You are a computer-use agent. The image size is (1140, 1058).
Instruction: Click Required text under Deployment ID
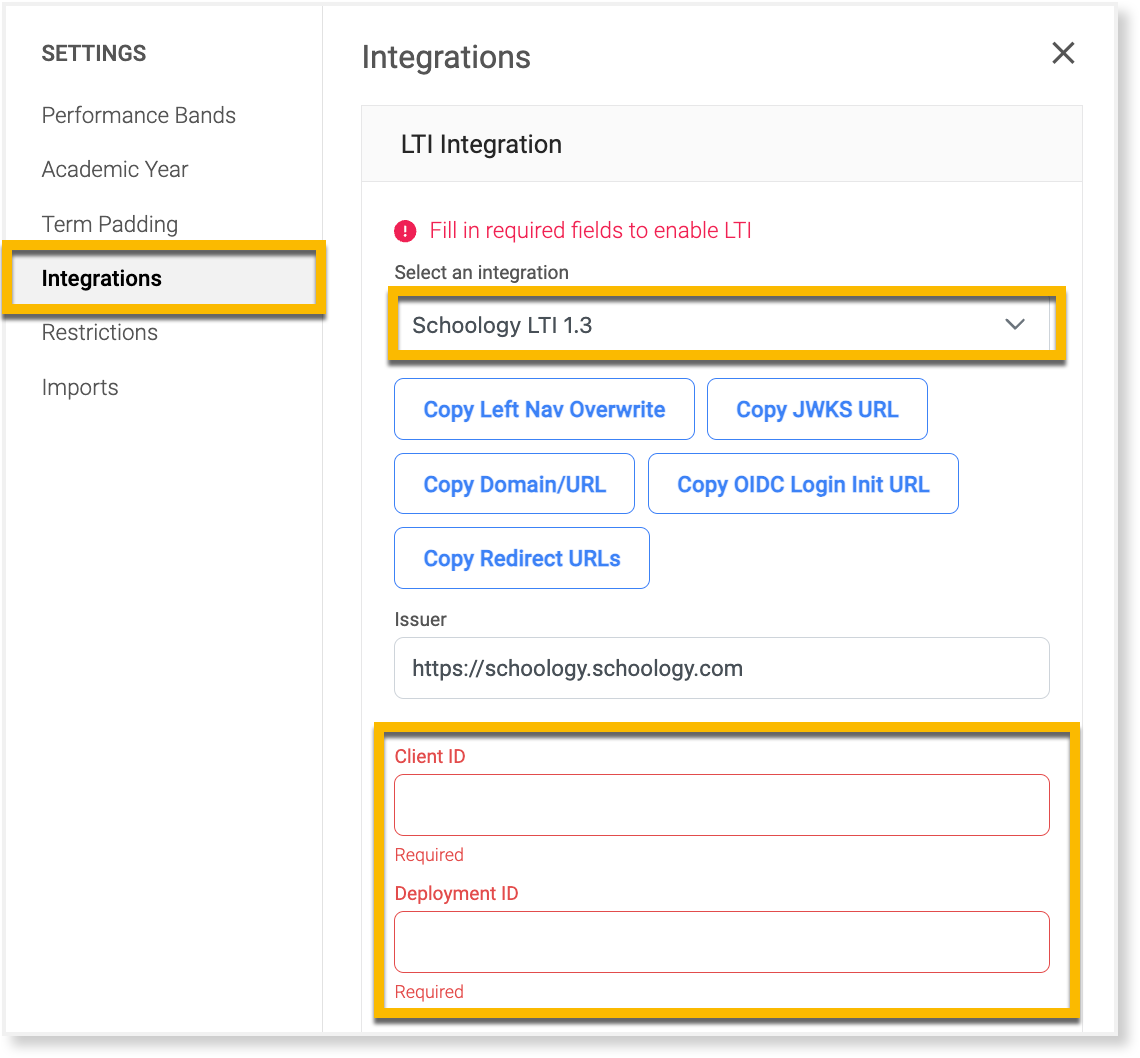point(429,992)
